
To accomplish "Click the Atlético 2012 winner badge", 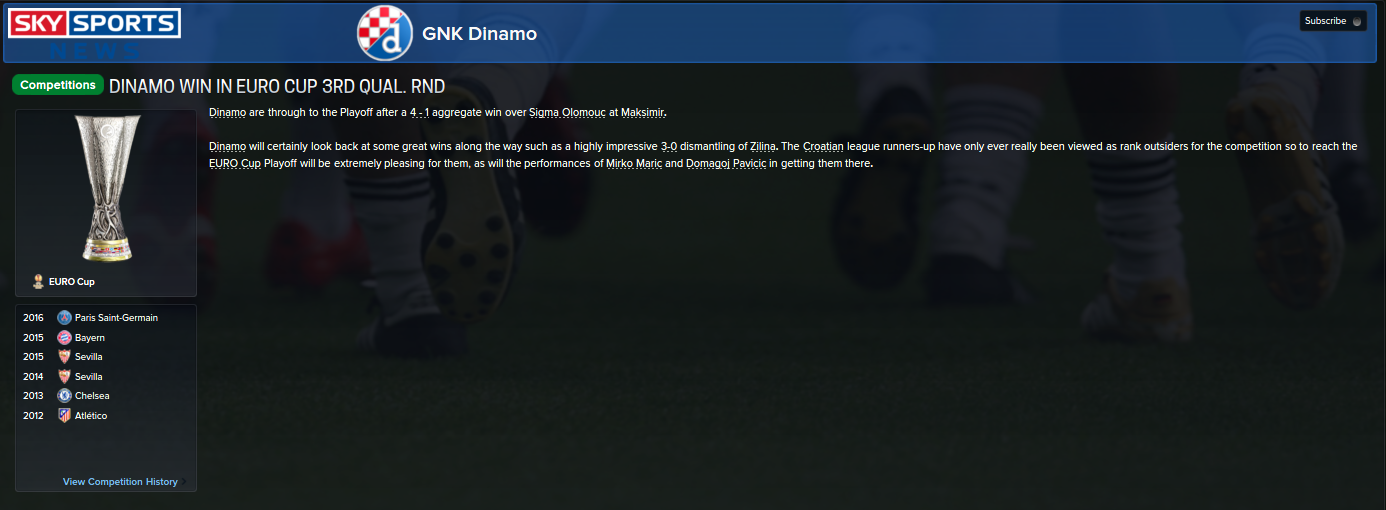I will click(65, 416).
